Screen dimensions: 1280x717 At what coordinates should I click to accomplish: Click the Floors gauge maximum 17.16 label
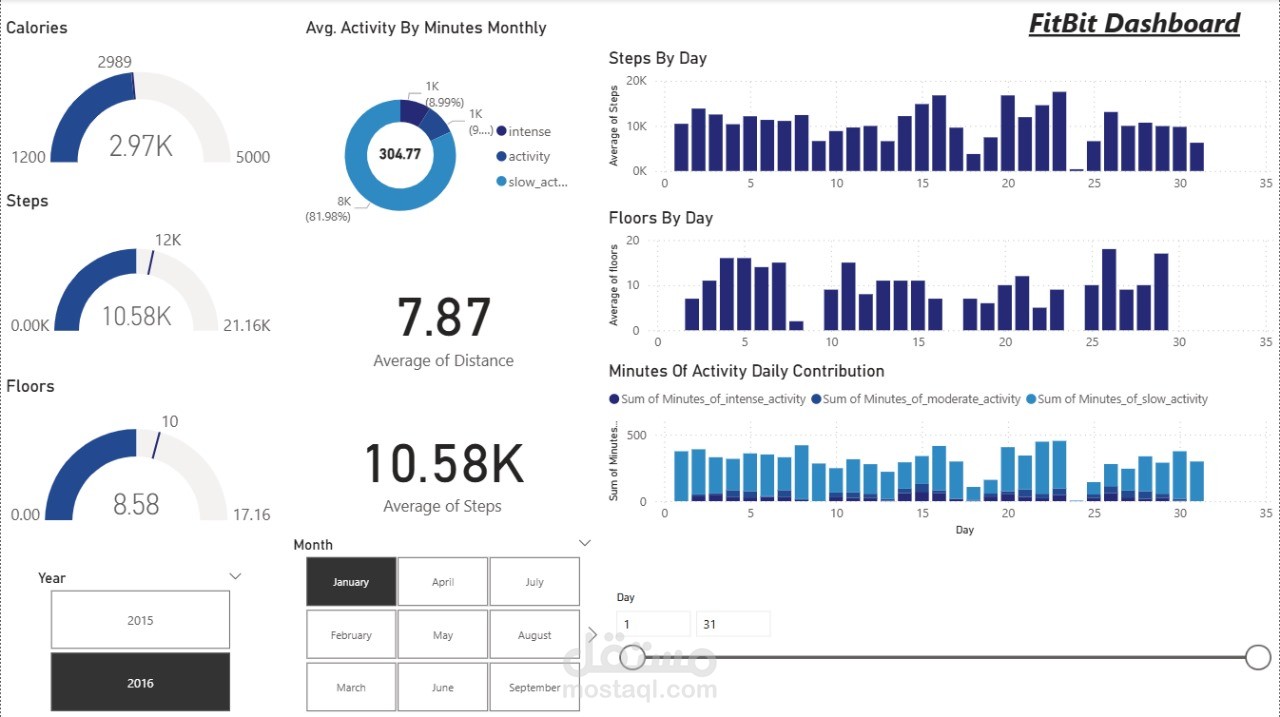click(x=252, y=514)
